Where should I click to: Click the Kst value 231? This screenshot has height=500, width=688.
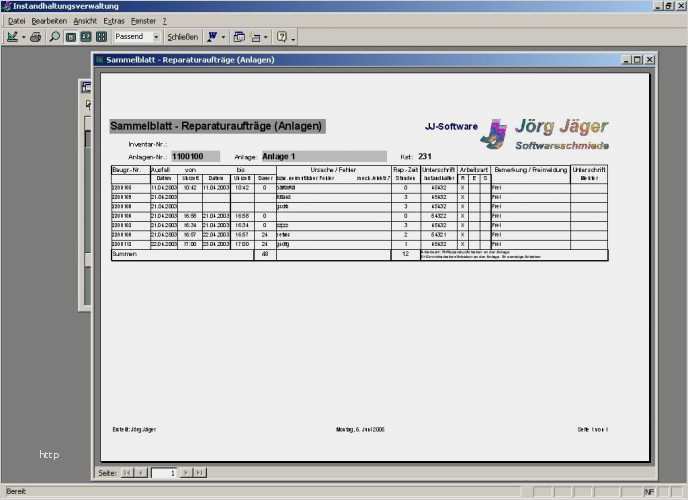click(x=425, y=156)
